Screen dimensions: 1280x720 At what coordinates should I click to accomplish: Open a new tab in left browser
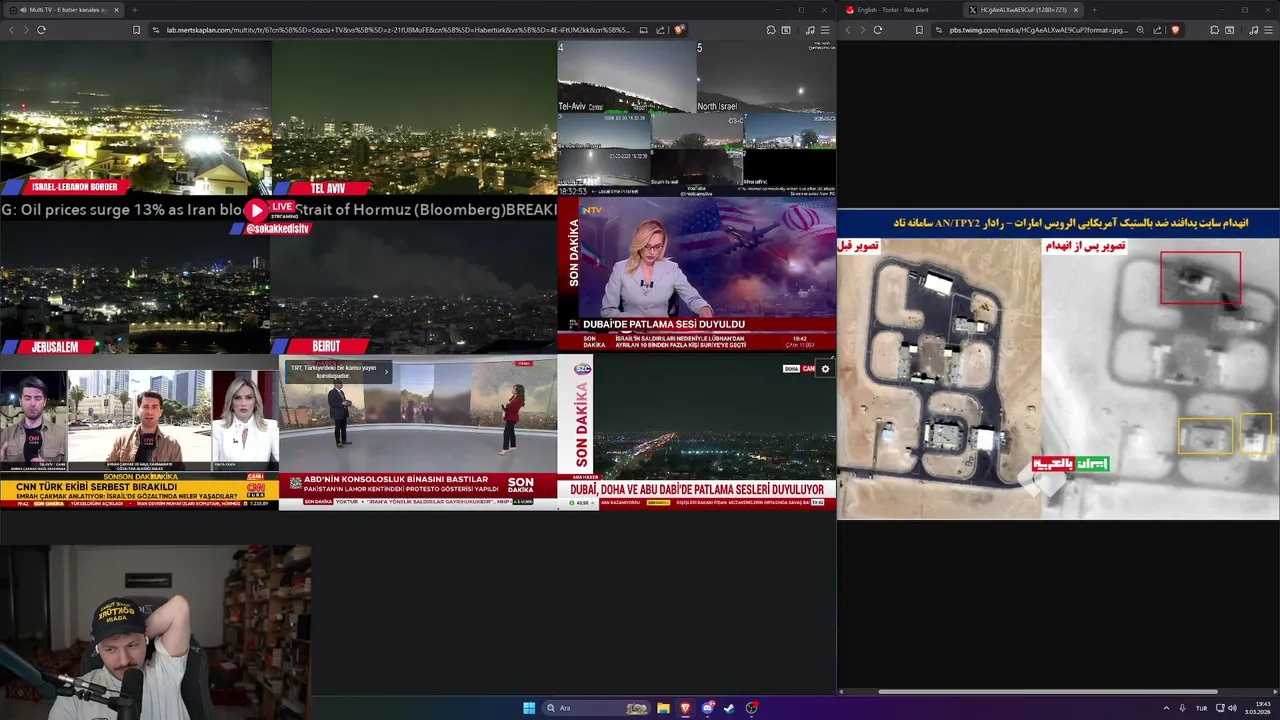tap(135, 10)
